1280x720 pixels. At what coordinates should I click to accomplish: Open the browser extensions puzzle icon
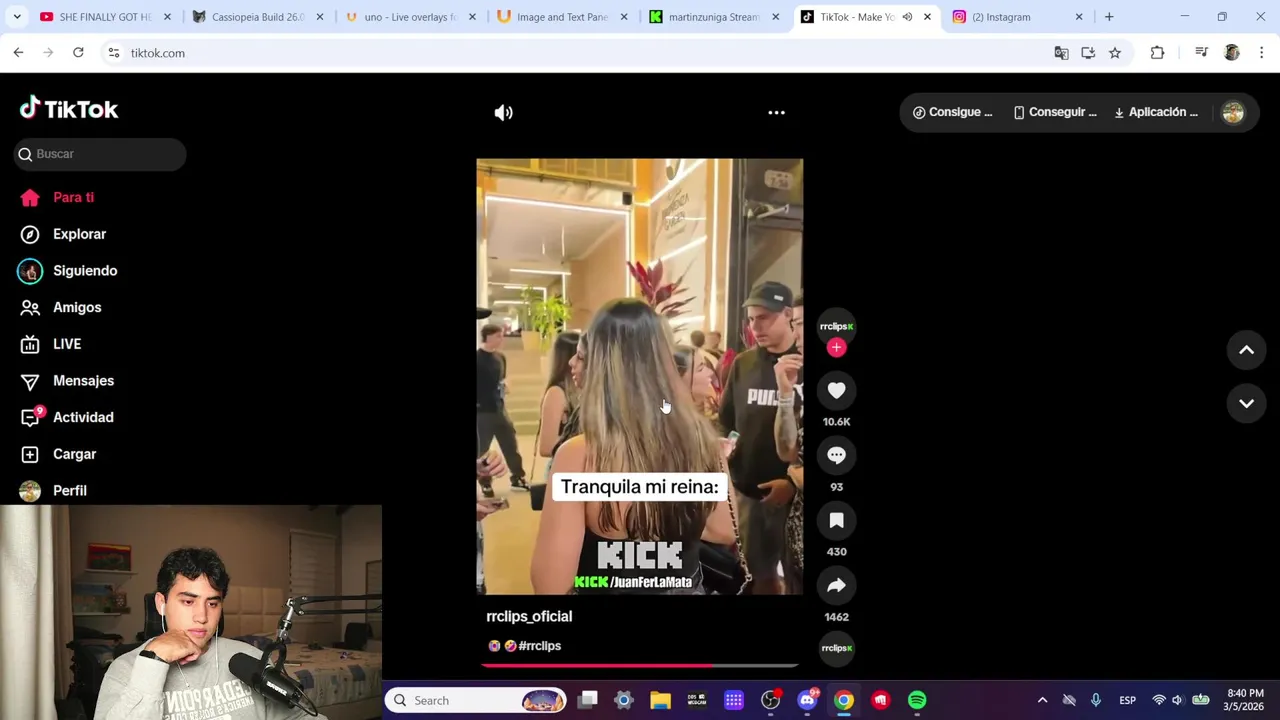coord(1157,53)
